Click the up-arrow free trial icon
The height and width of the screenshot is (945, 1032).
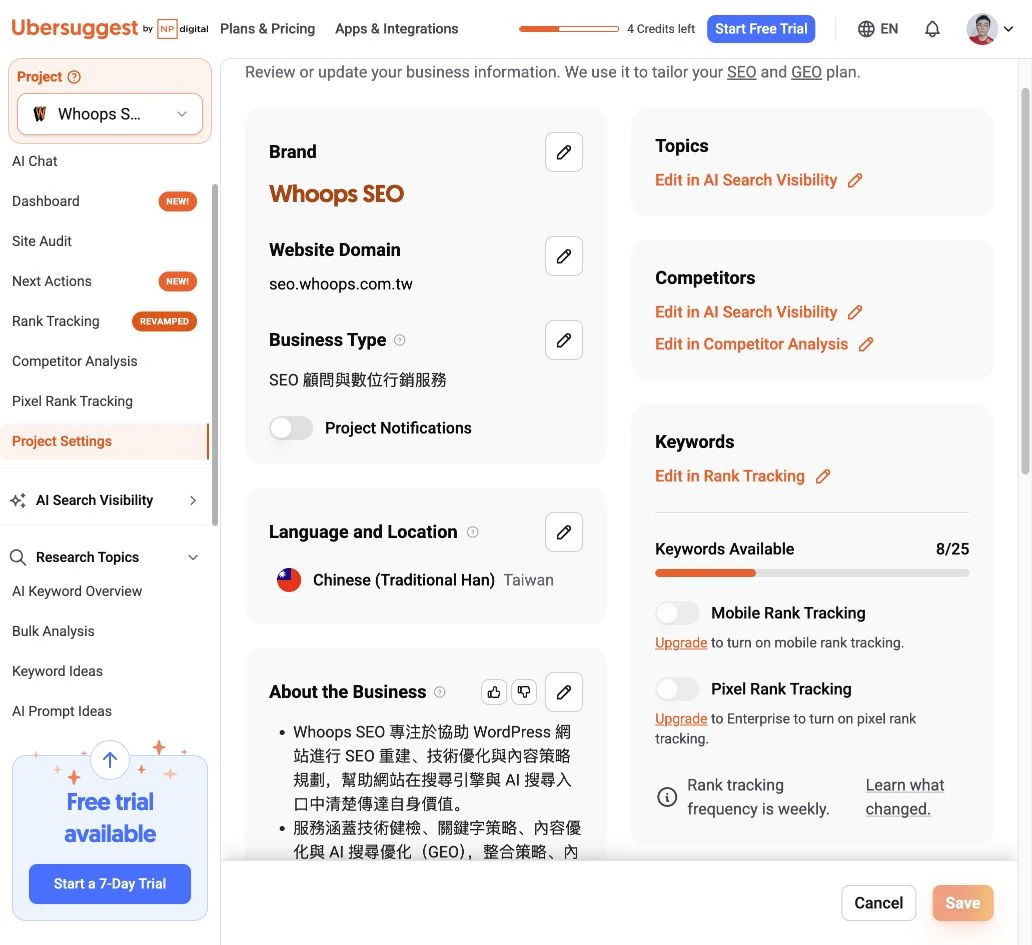click(110, 759)
